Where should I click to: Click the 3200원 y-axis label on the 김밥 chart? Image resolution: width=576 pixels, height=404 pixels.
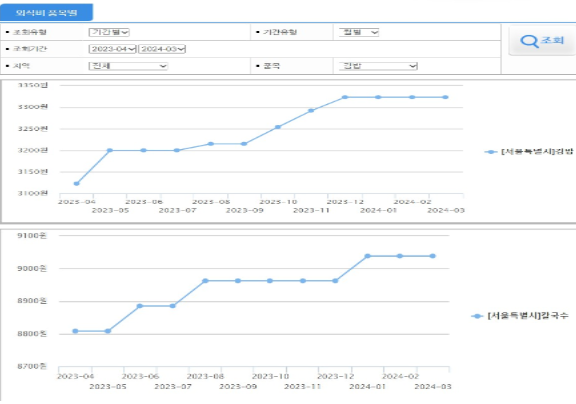[33, 150]
